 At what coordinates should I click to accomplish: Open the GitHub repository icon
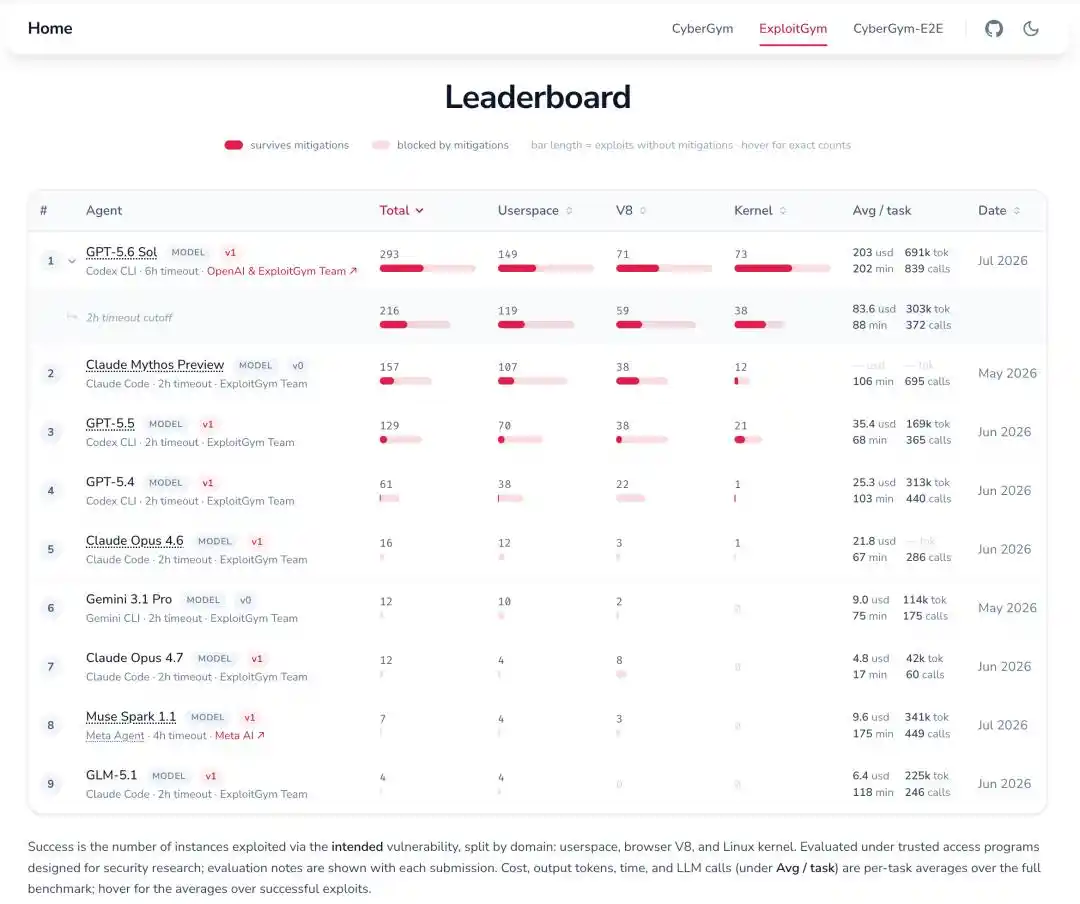tap(993, 28)
